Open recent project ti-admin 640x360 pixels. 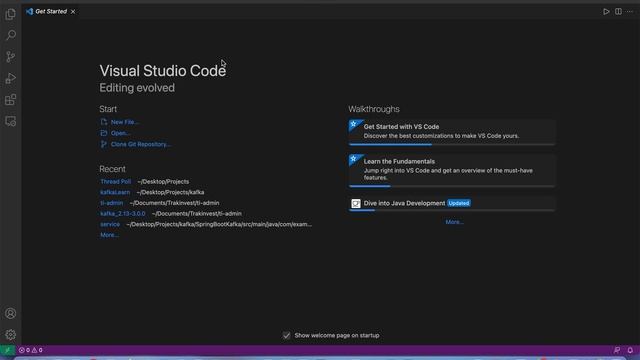111,203
